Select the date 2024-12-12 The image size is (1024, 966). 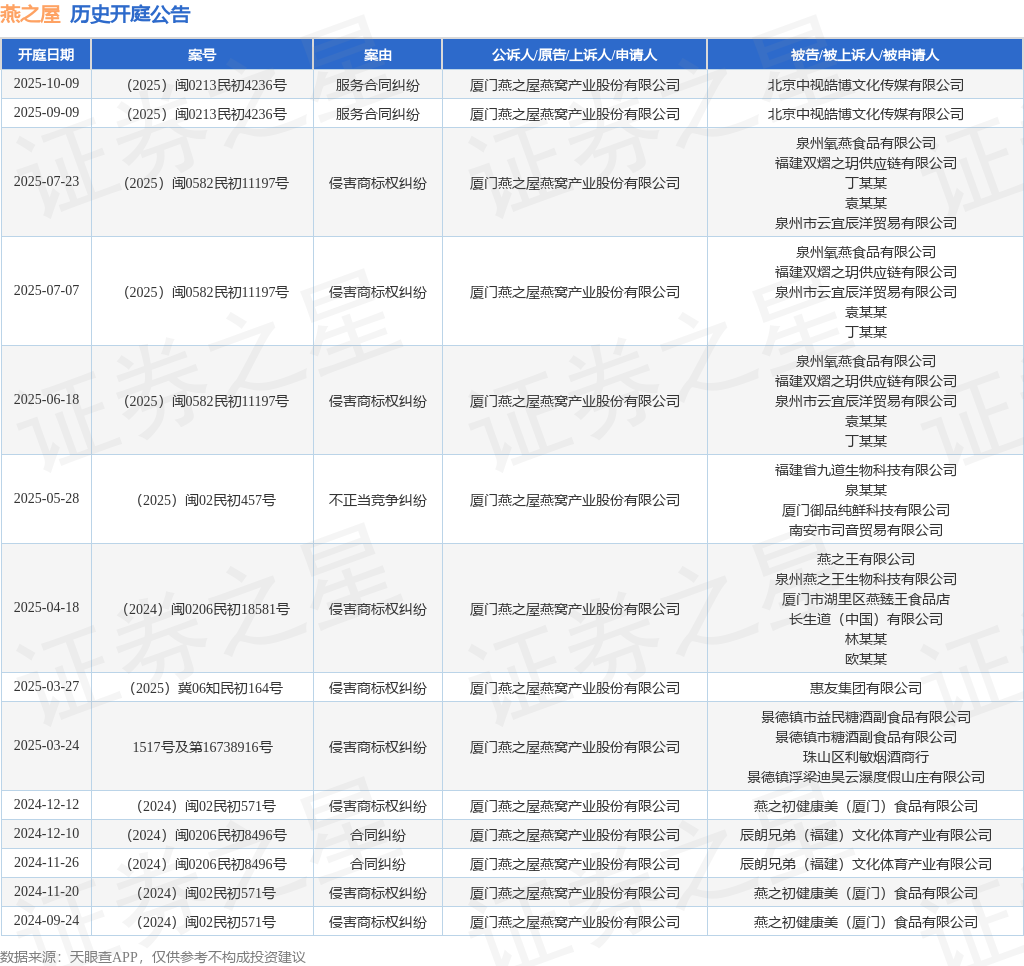pyautogui.click(x=46, y=805)
